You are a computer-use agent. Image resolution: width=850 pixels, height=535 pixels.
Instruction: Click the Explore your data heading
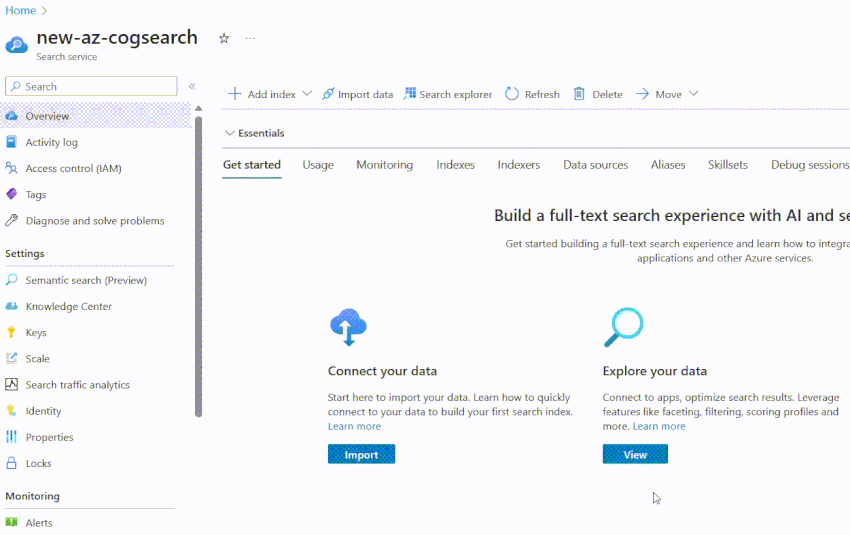point(655,371)
